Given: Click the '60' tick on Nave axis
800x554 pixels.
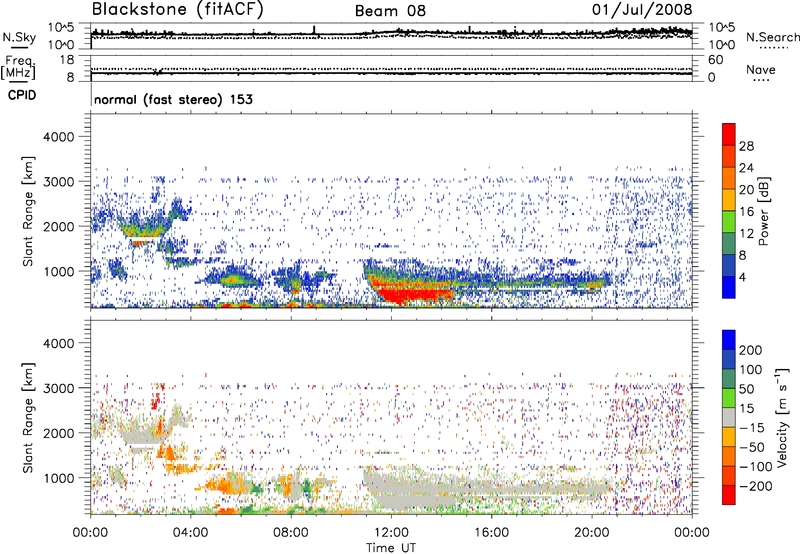Looking at the screenshot, I should click(x=715, y=60).
